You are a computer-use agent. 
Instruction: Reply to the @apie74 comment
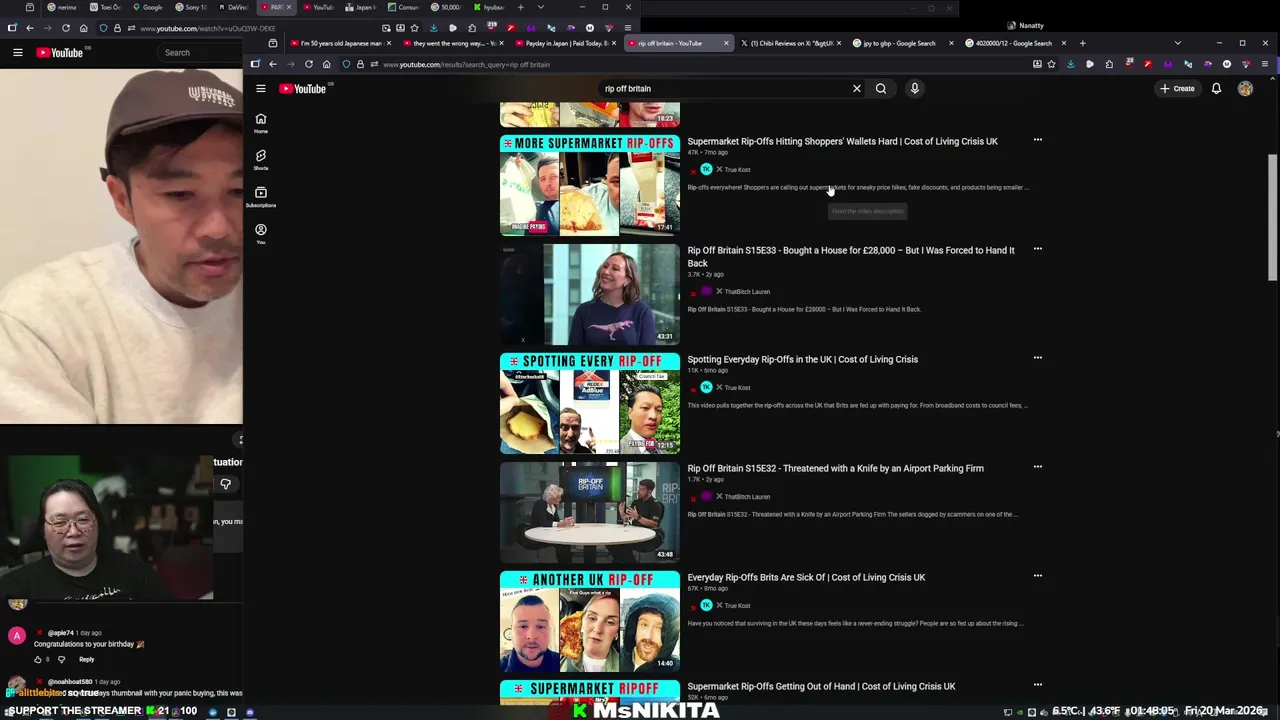coord(87,659)
